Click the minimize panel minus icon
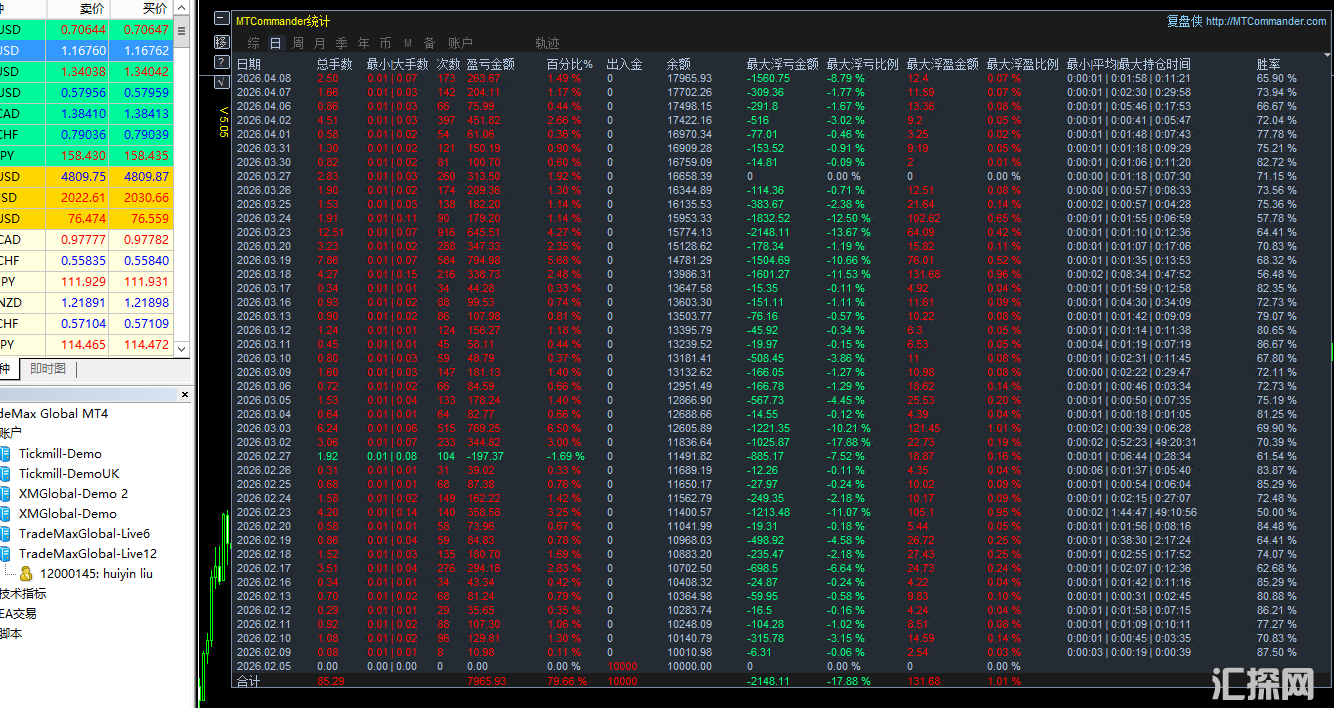 click(x=221, y=19)
